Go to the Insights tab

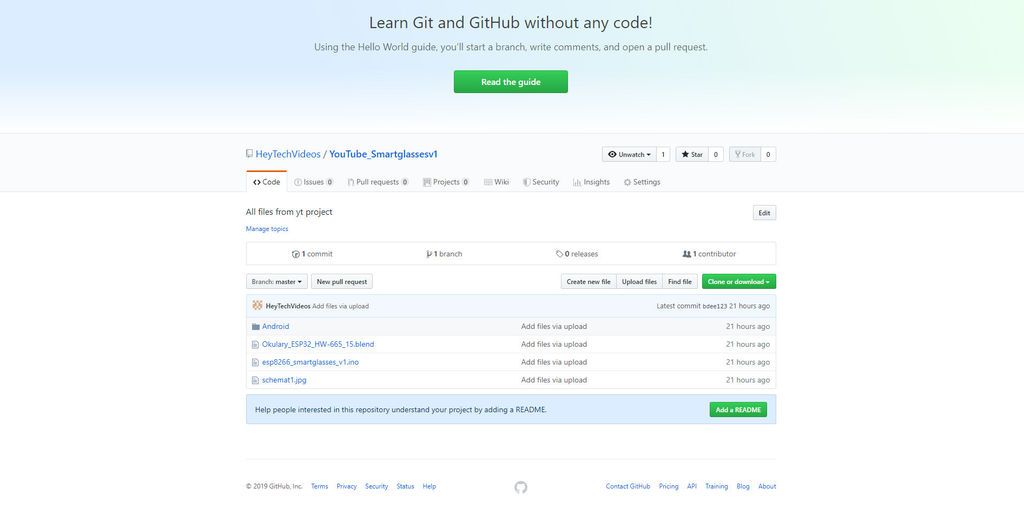(x=591, y=182)
